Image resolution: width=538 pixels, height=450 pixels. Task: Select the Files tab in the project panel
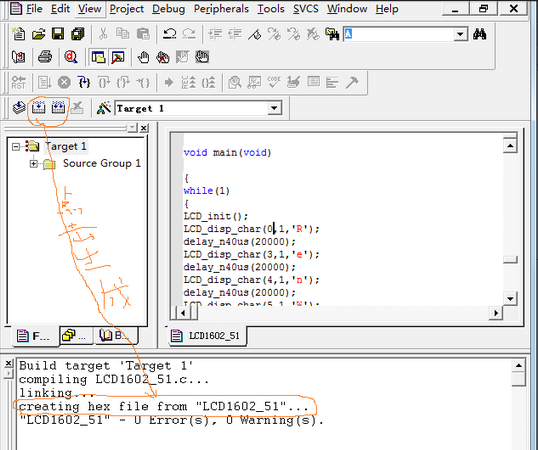33,335
